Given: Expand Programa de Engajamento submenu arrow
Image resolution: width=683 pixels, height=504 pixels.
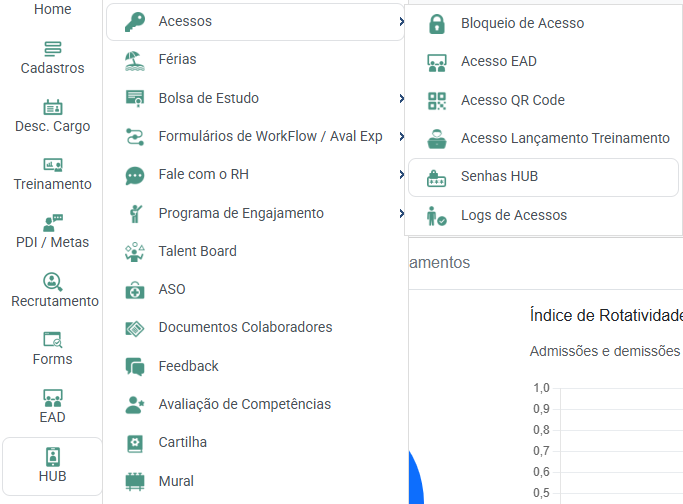Looking at the screenshot, I should point(400,213).
